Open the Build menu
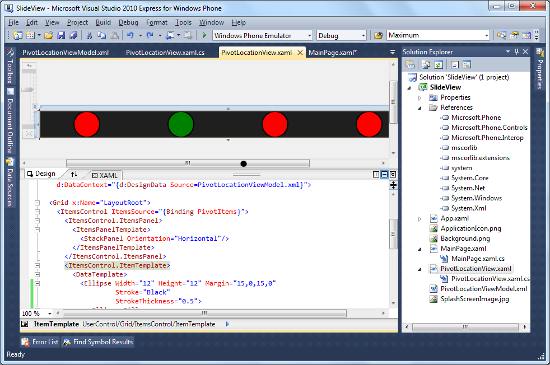This screenshot has height=365, width=550. (x=103, y=22)
